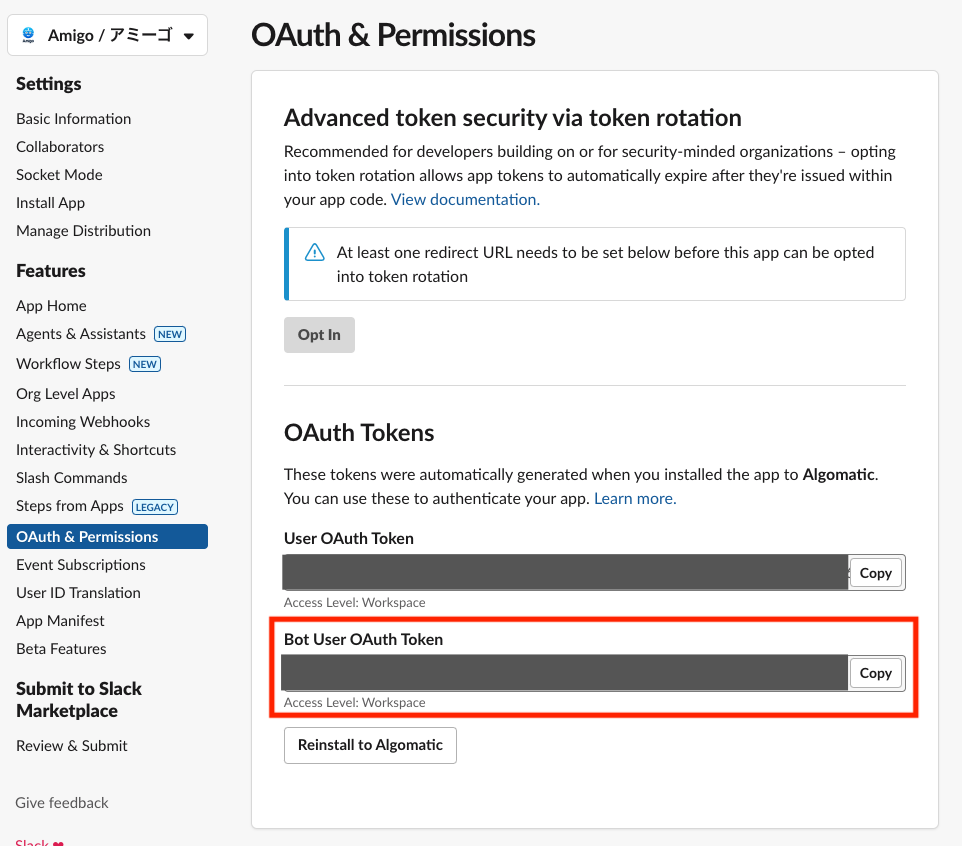Click the NEW badge beside Workflow Steps
The width and height of the screenshot is (962, 846).
pos(145,364)
